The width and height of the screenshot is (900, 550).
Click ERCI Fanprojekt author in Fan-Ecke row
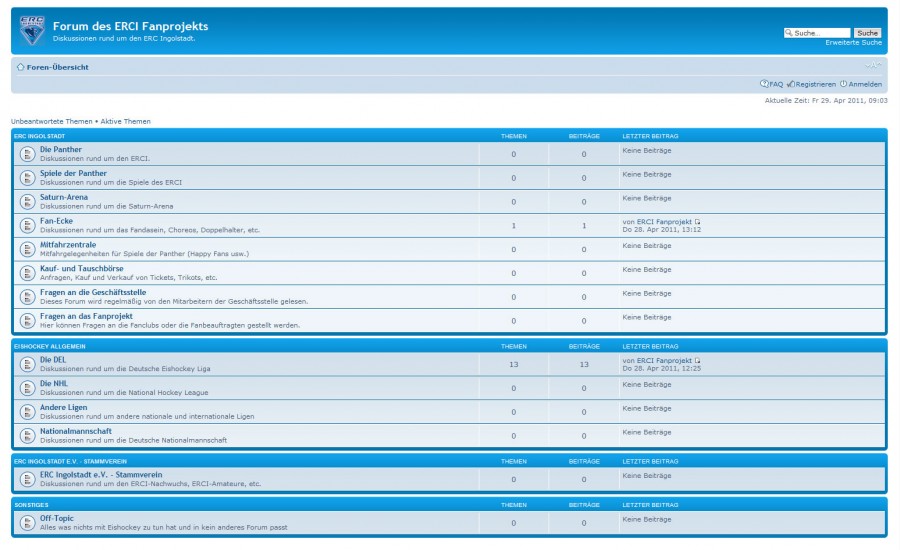coord(664,222)
